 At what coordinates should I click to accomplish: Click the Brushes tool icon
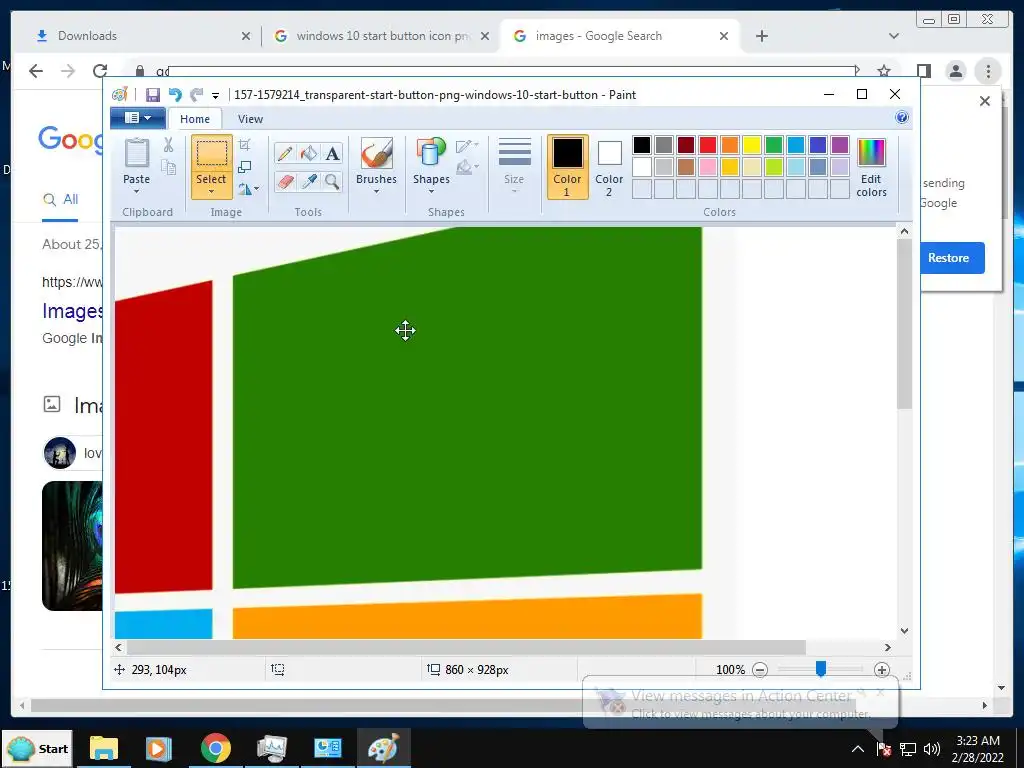coord(377,153)
